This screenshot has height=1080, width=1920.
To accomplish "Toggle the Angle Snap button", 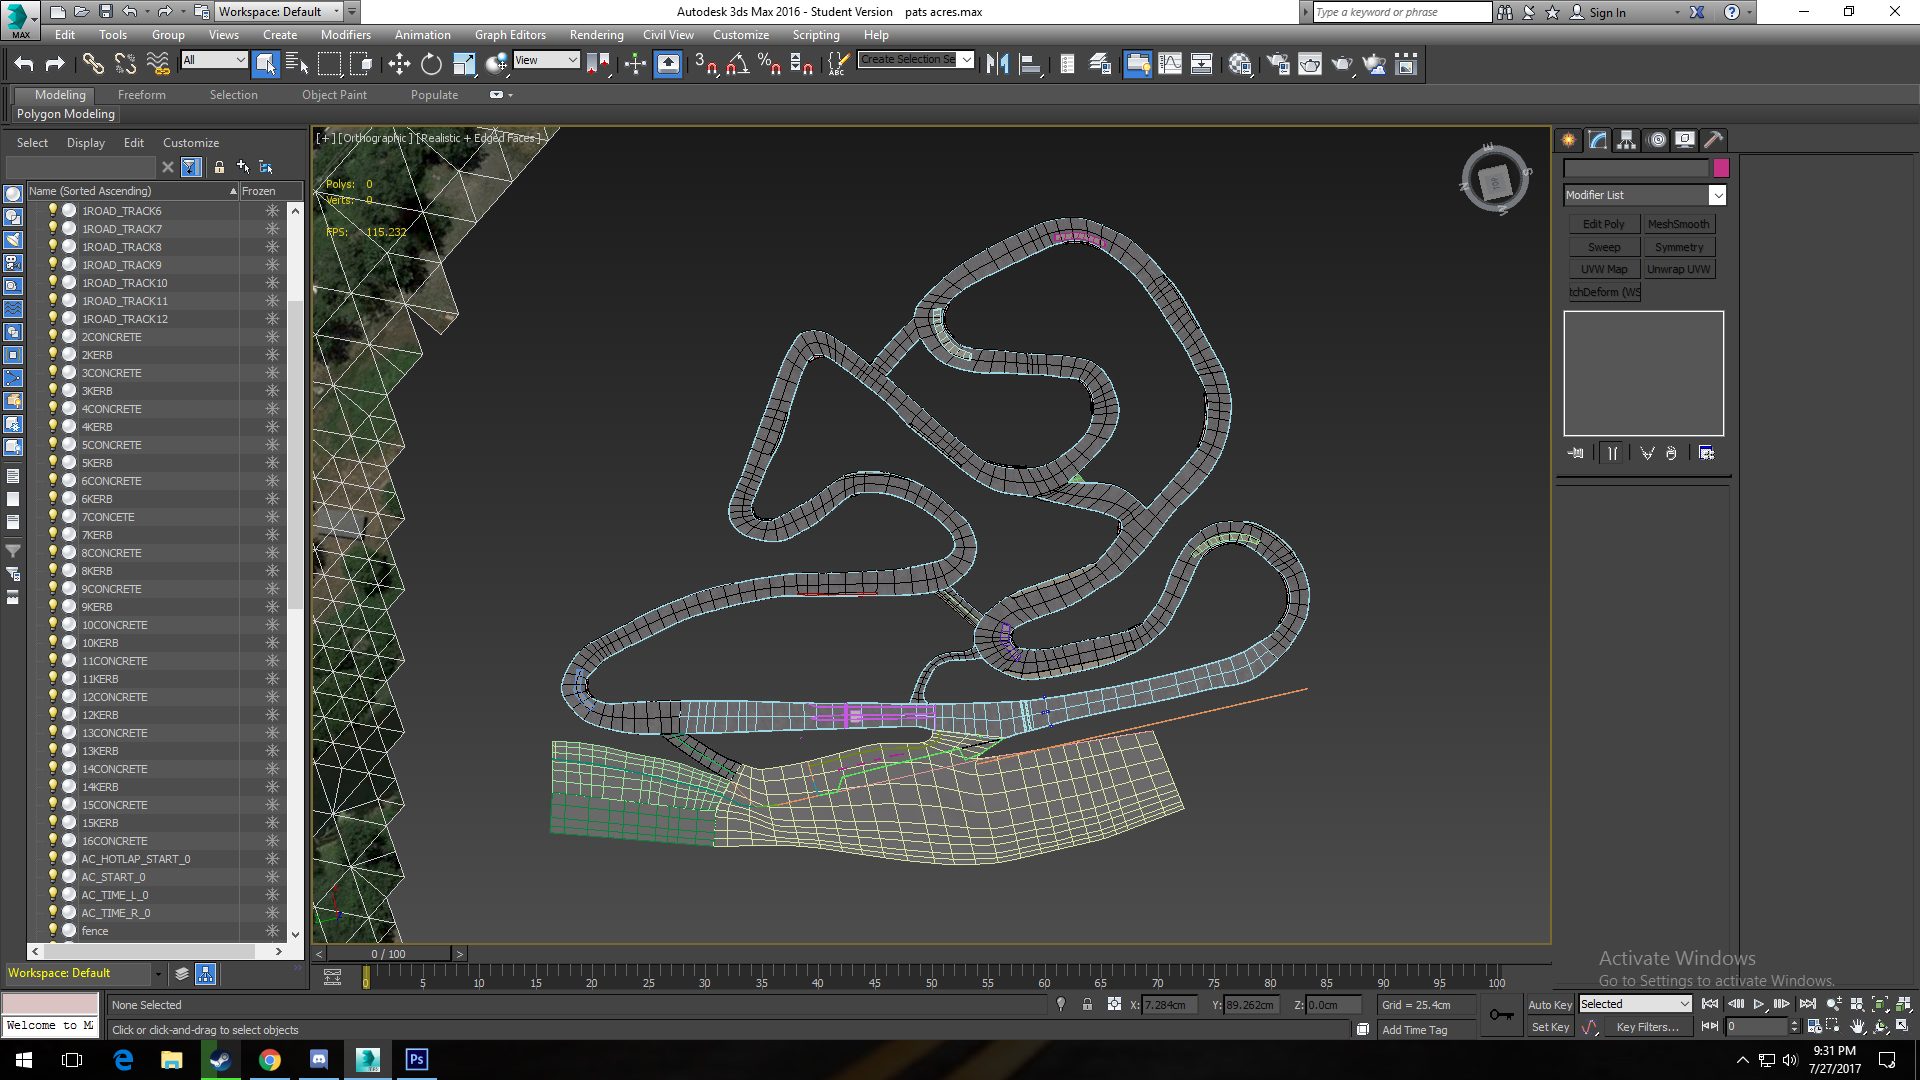I will 738,64.
